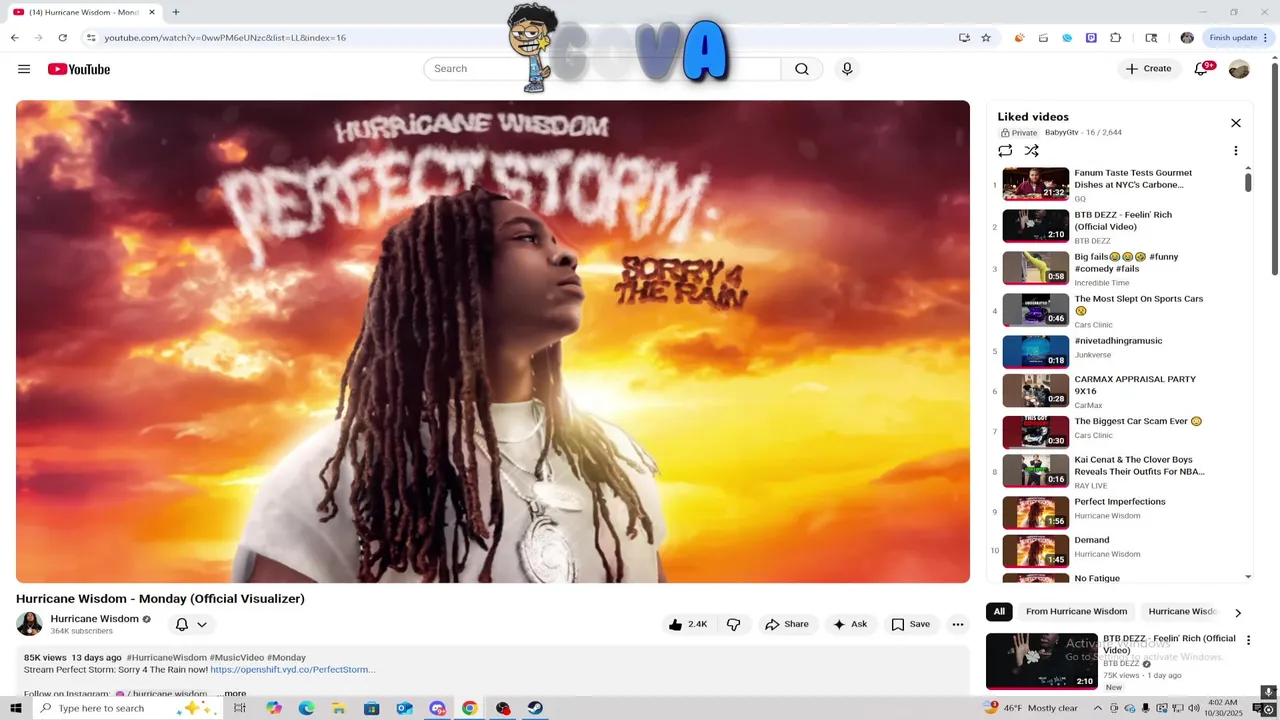This screenshot has width=1280, height=720.
Task: Open Microsoft Edge from taskbar
Action: tap(306, 708)
